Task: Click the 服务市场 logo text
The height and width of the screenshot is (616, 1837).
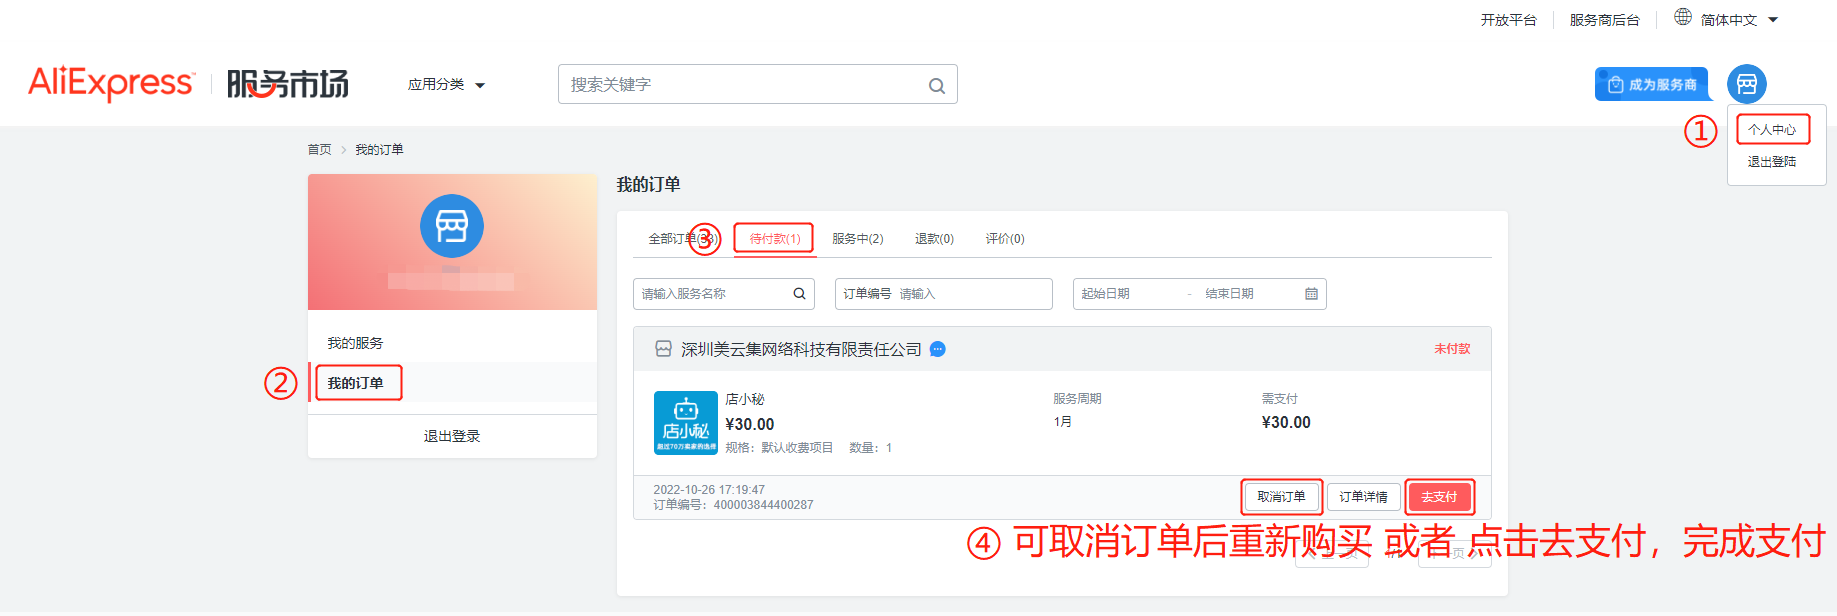Action: (x=288, y=84)
